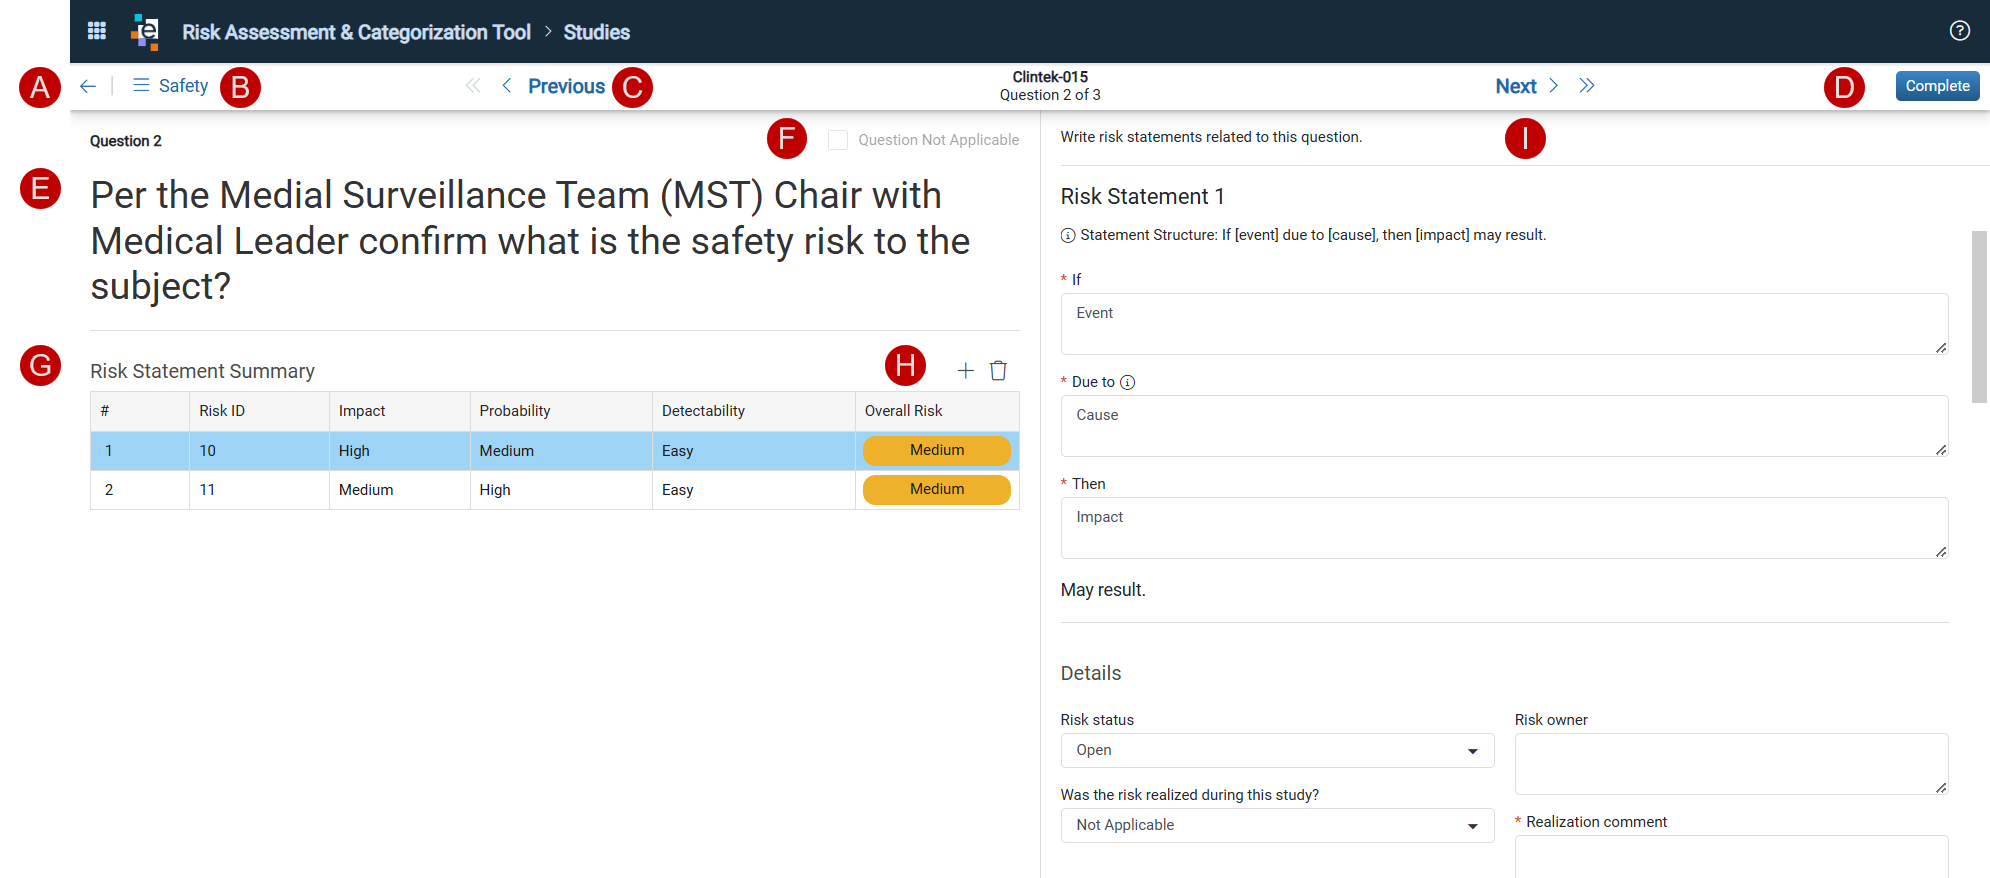The image size is (1990, 878).
Task: Open the Safety category menu
Action: (170, 86)
